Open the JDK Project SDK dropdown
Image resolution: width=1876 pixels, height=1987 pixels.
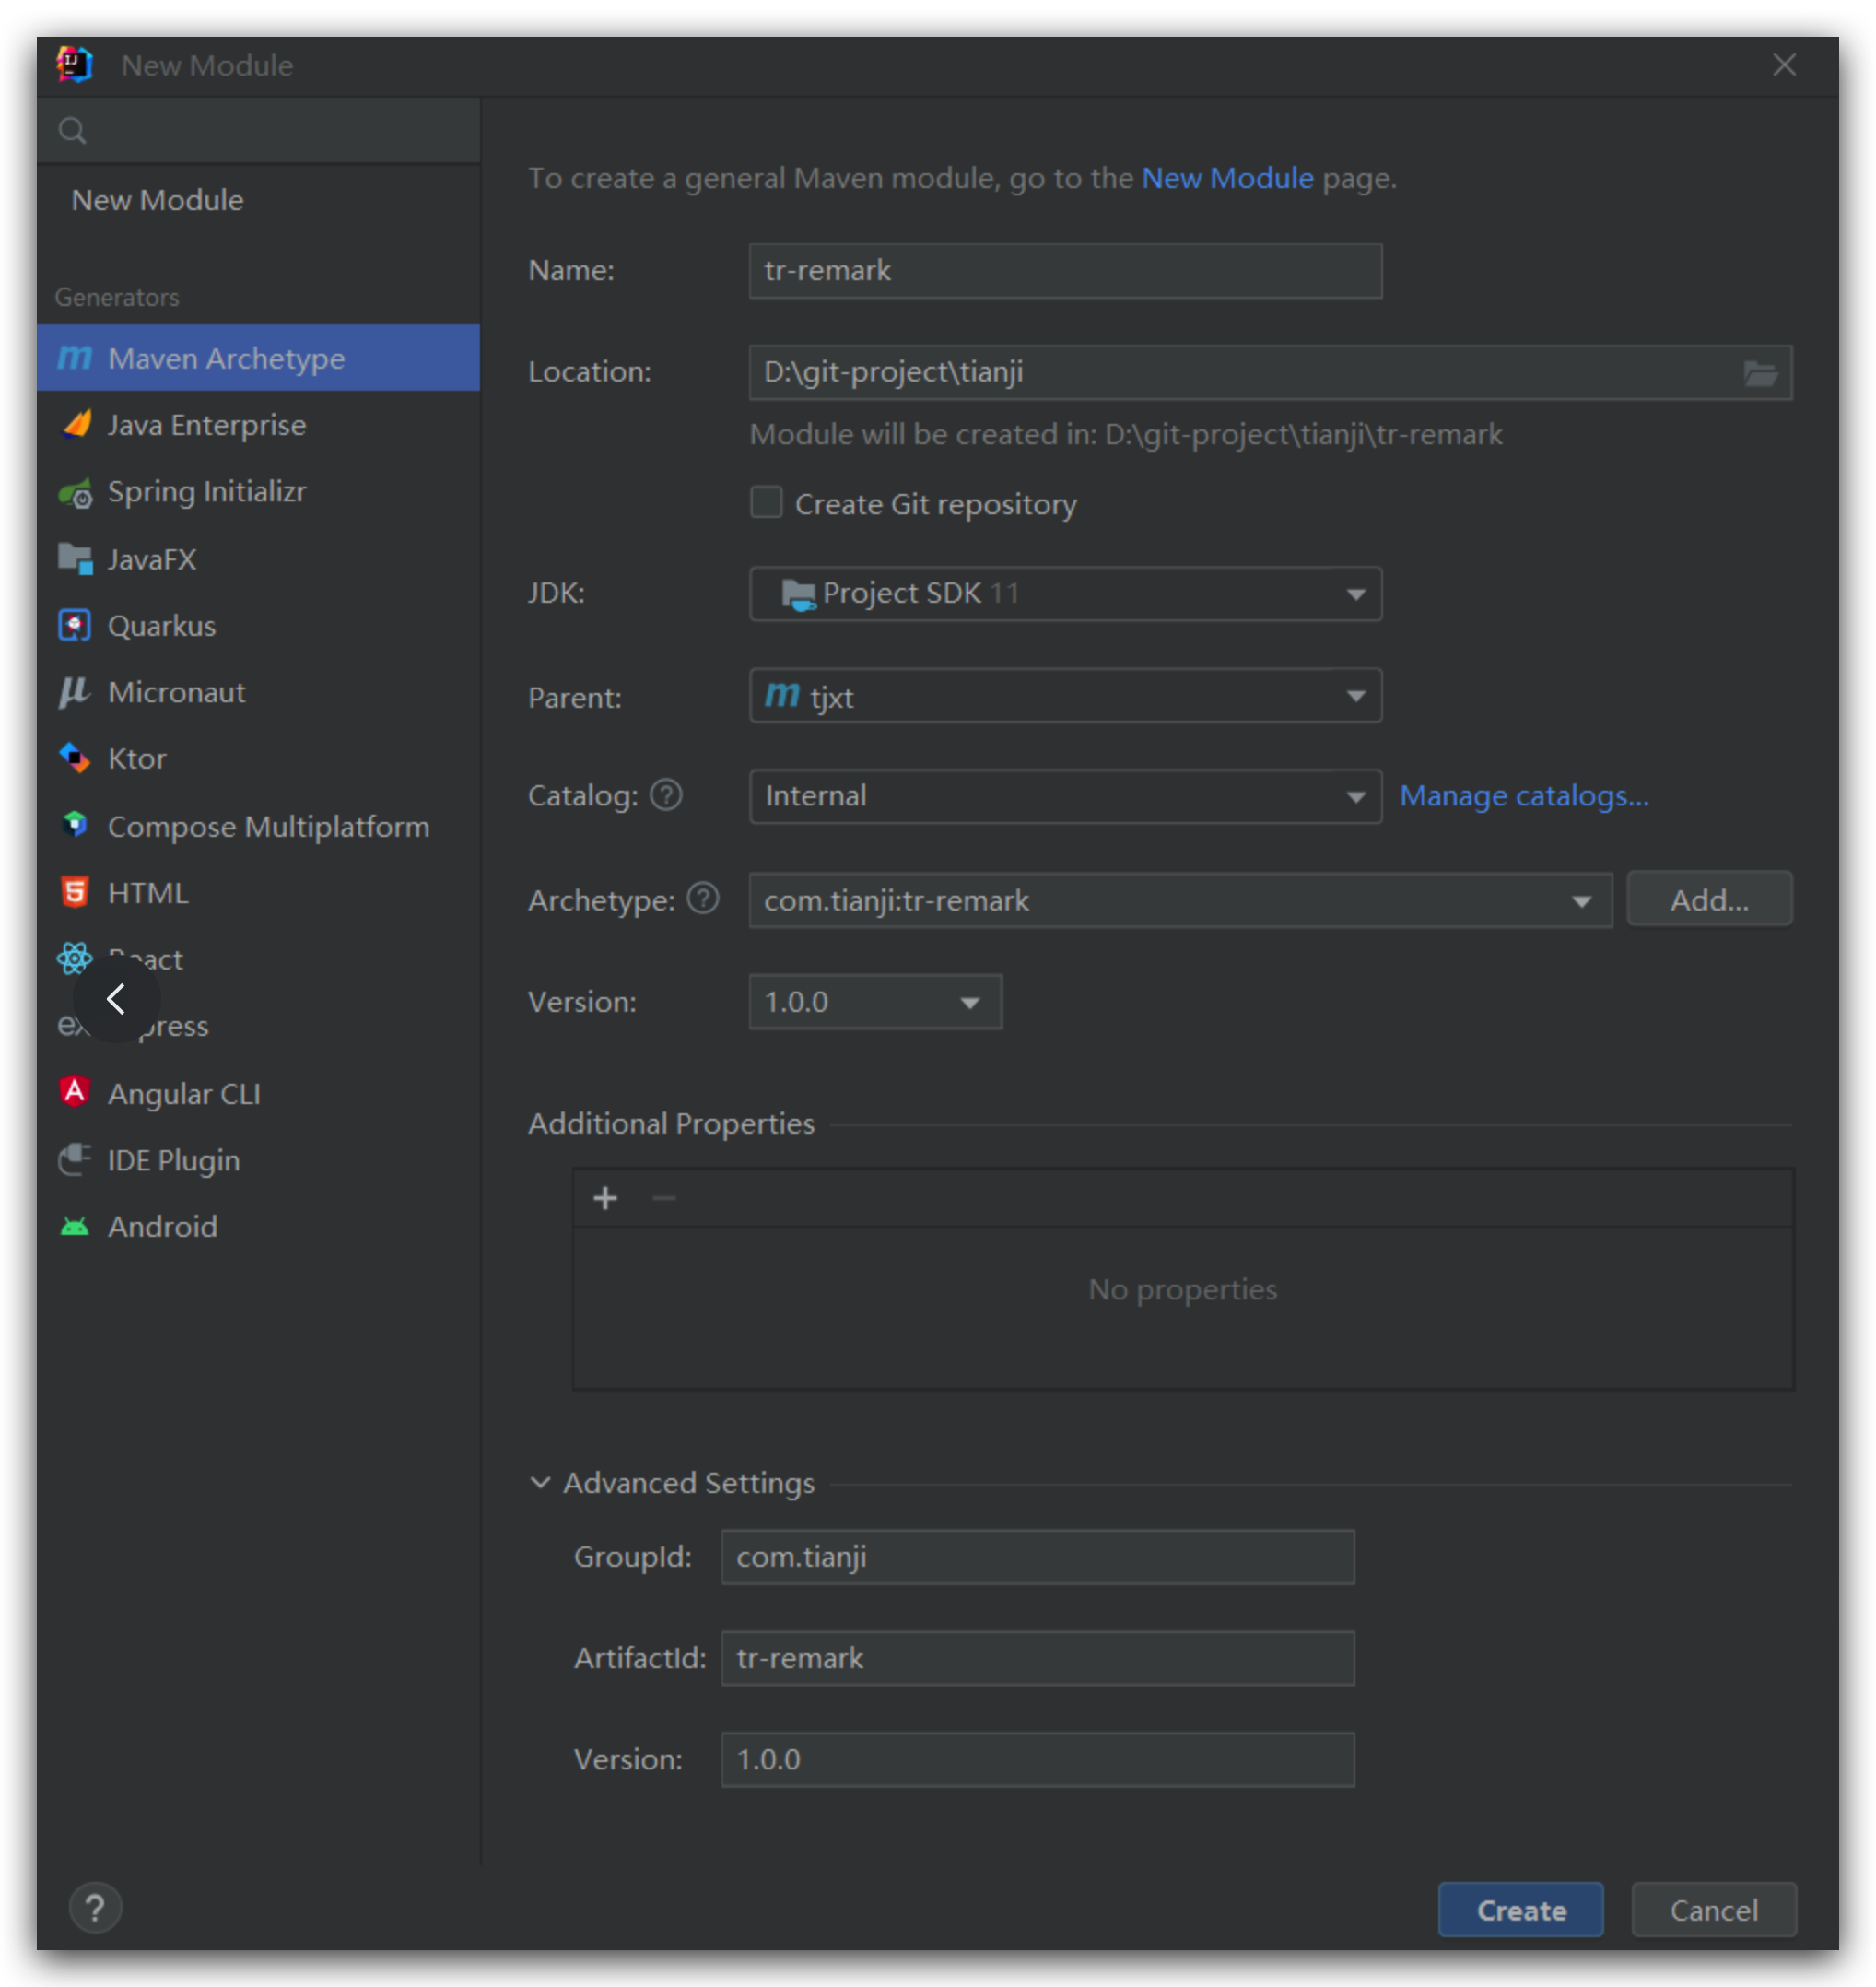click(1065, 594)
